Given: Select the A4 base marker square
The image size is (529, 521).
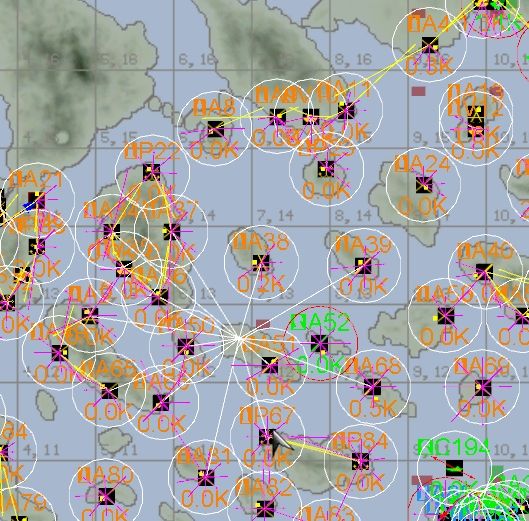Looking at the screenshot, I should click(x=430, y=45).
